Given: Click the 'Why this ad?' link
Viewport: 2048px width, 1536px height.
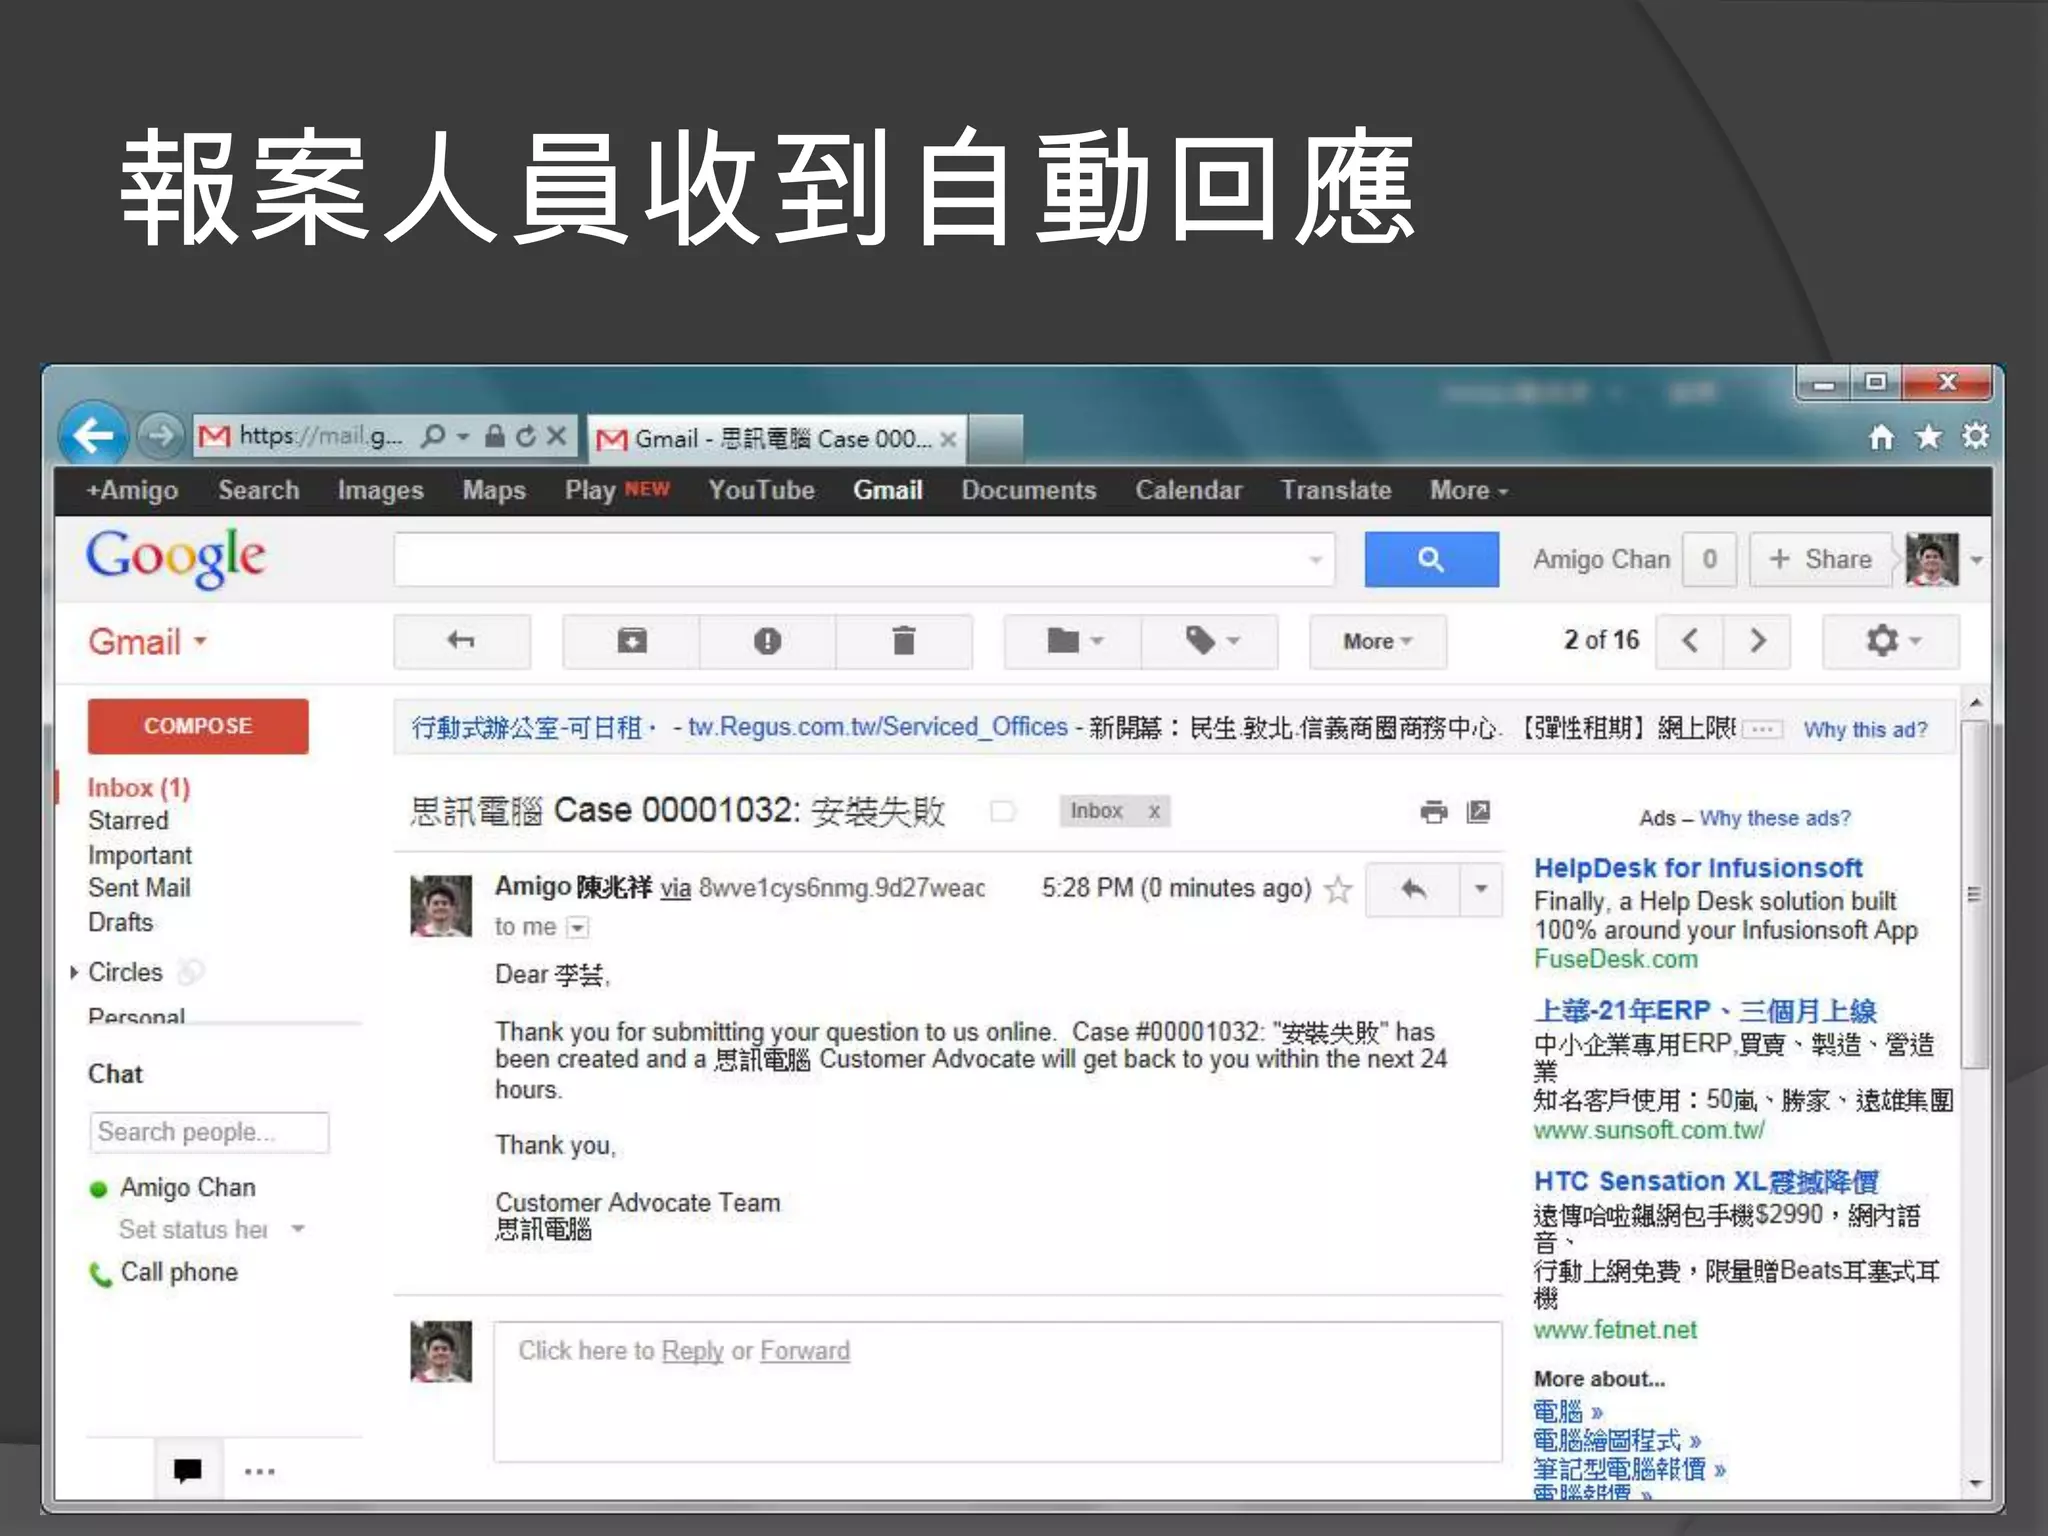Looking at the screenshot, I should 1865,730.
